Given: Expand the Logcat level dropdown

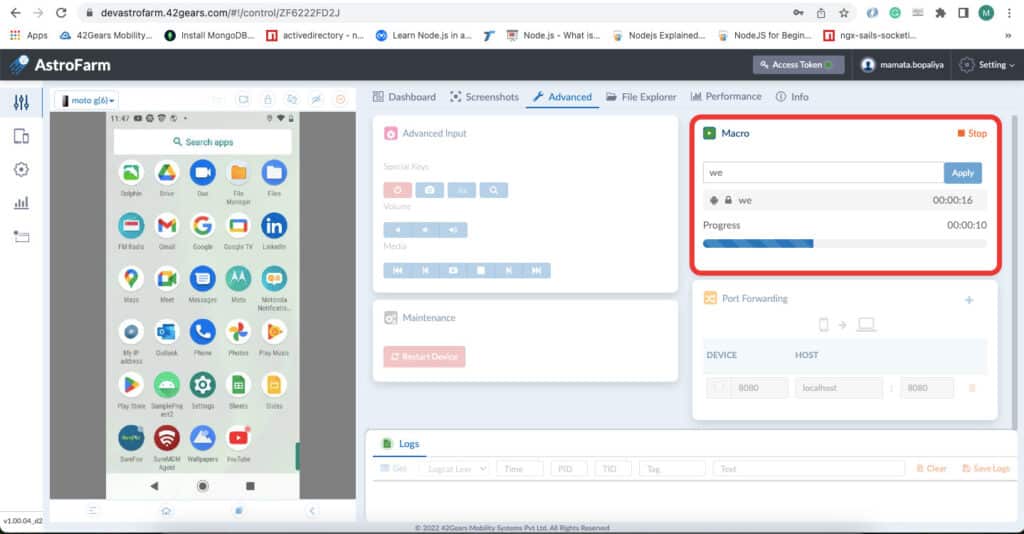Looking at the screenshot, I should [456, 469].
